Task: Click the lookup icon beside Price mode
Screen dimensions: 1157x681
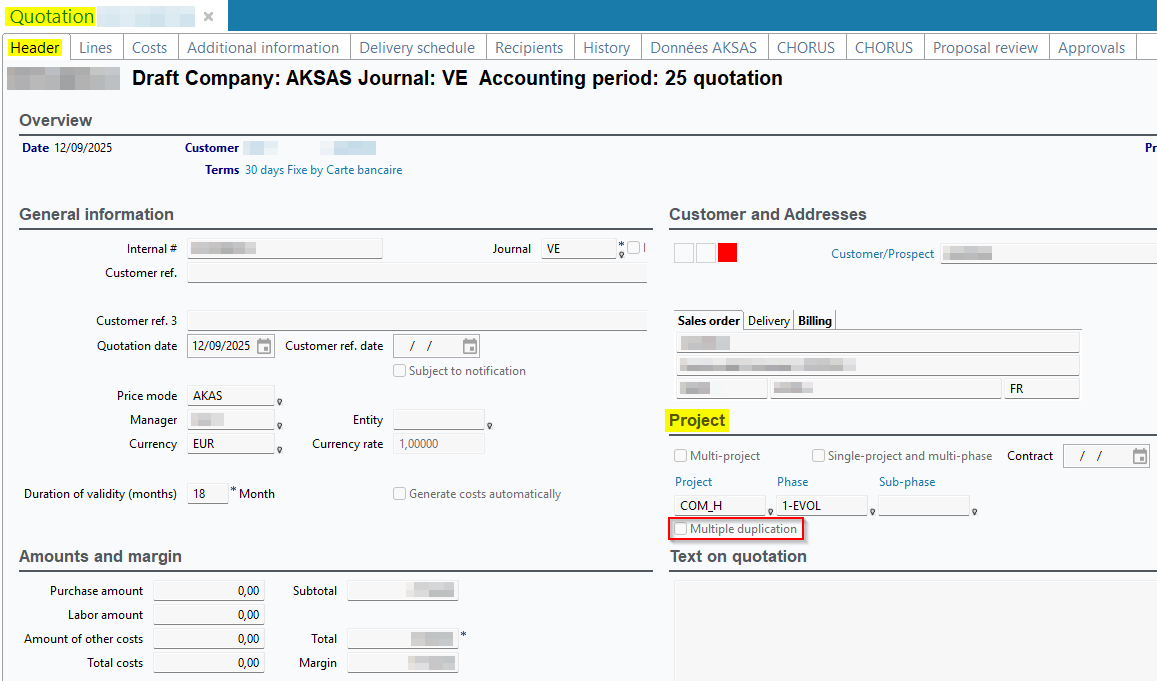Action: pyautogui.click(x=280, y=402)
